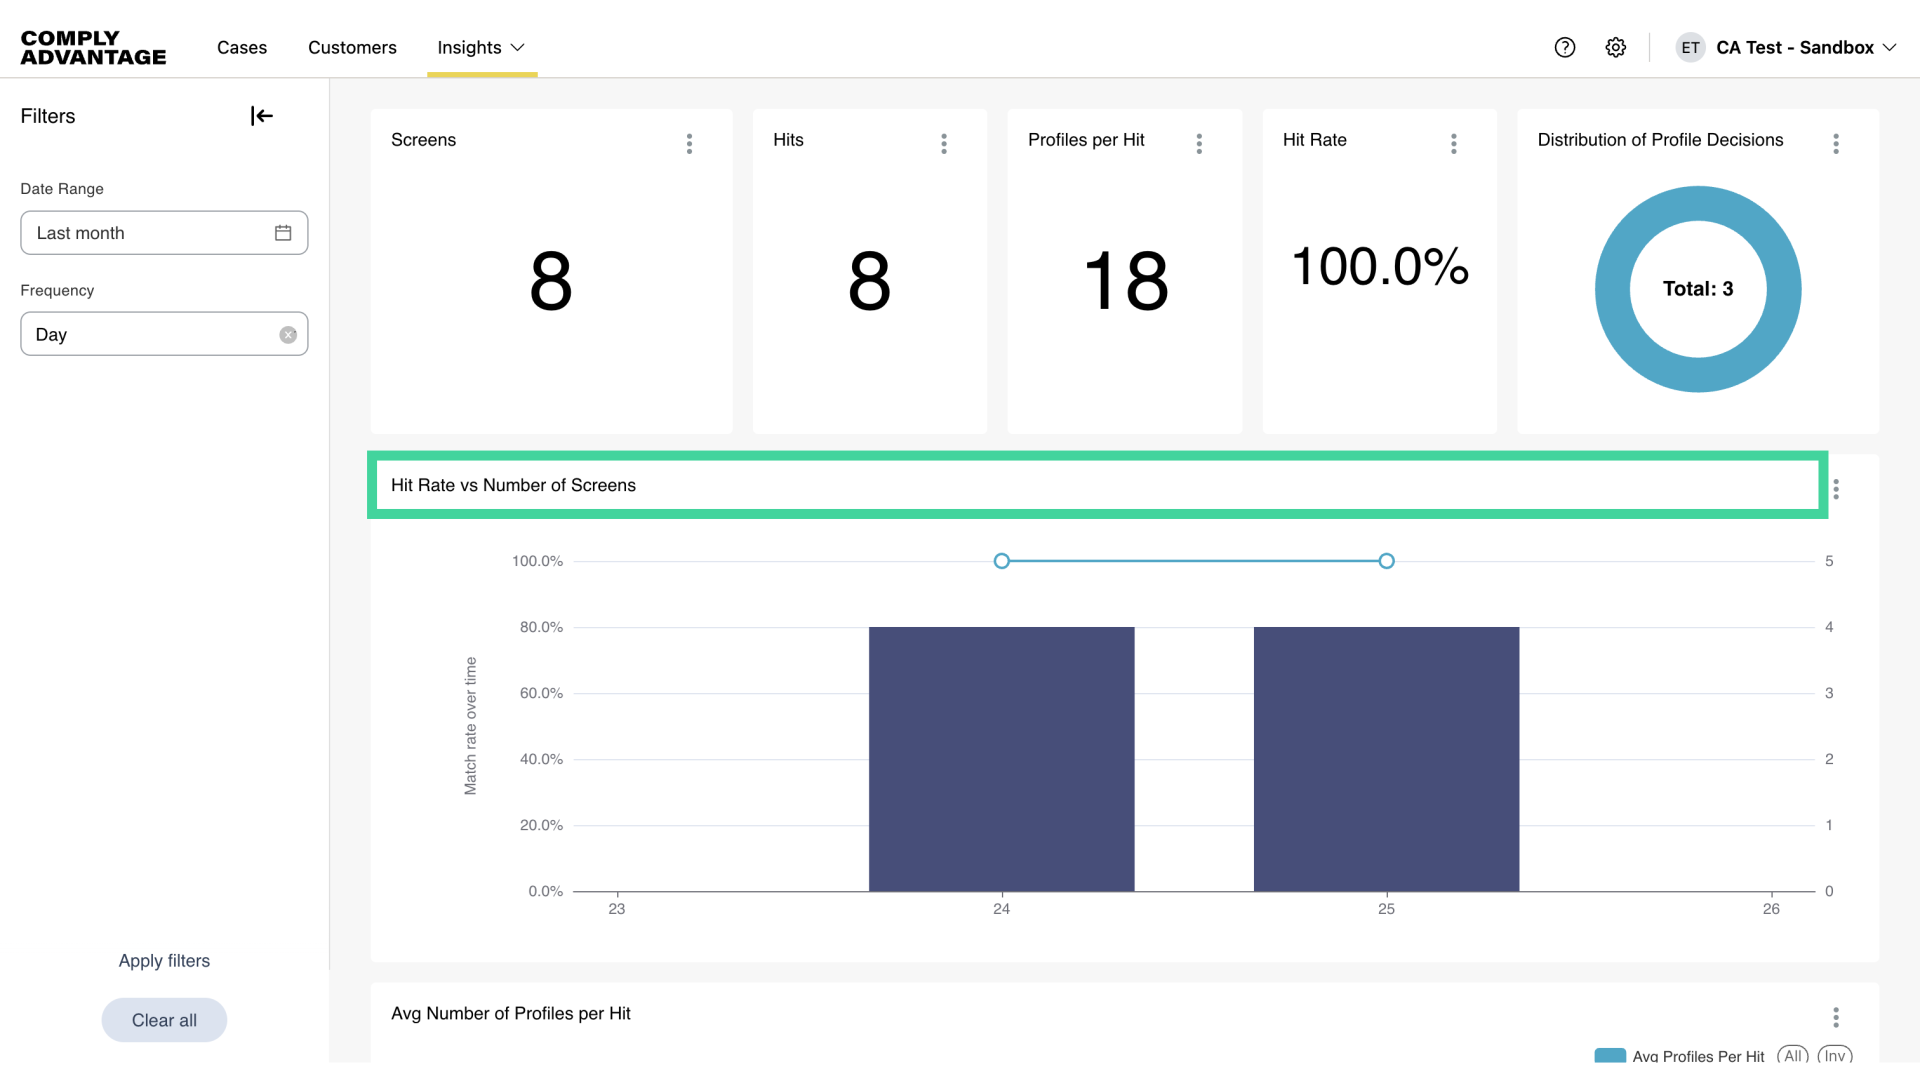The width and height of the screenshot is (1920, 1080).
Task: Open Distribution of Profile Decisions options menu
Action: [1836, 143]
